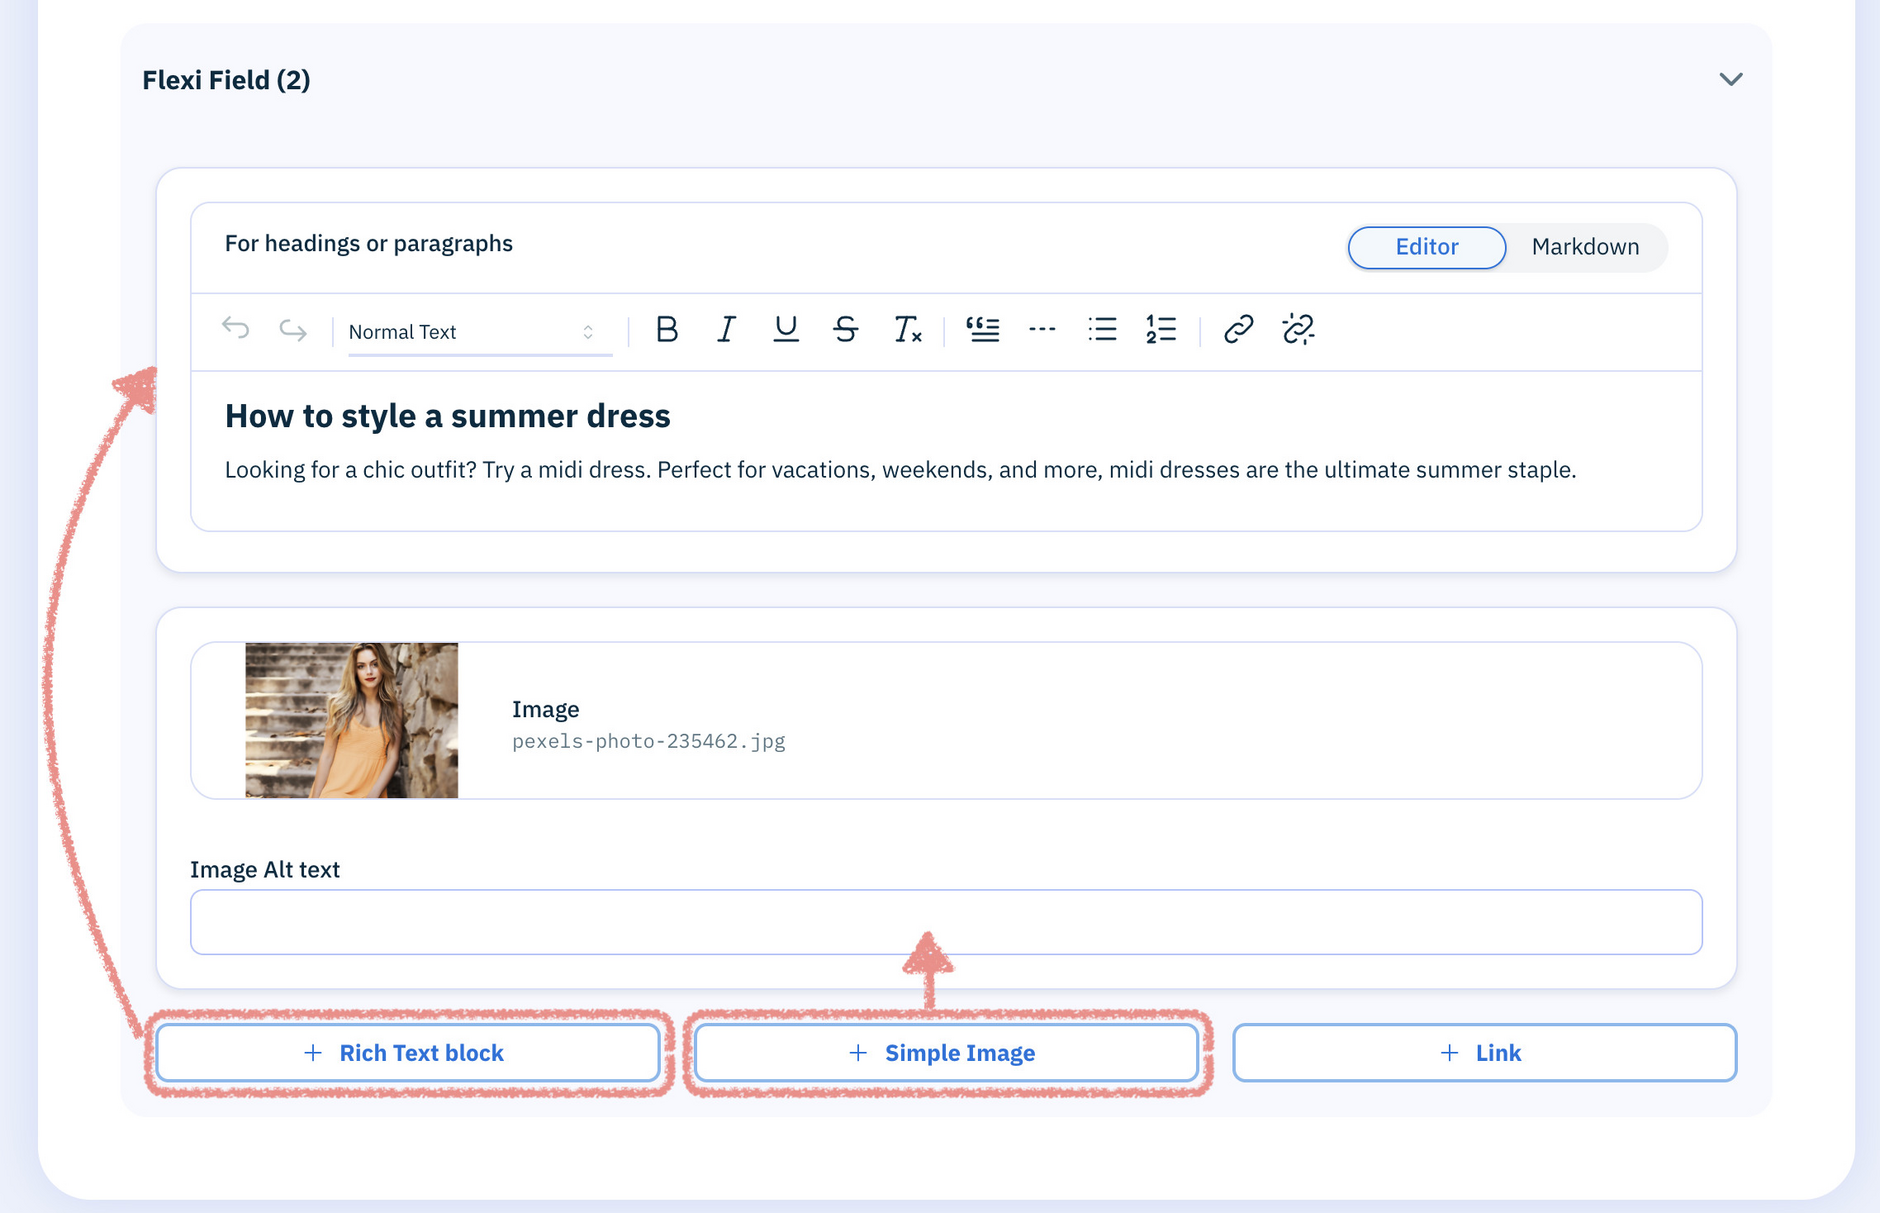Insert a horizontal rule
This screenshot has width=1880, height=1213.
coord(1042,330)
